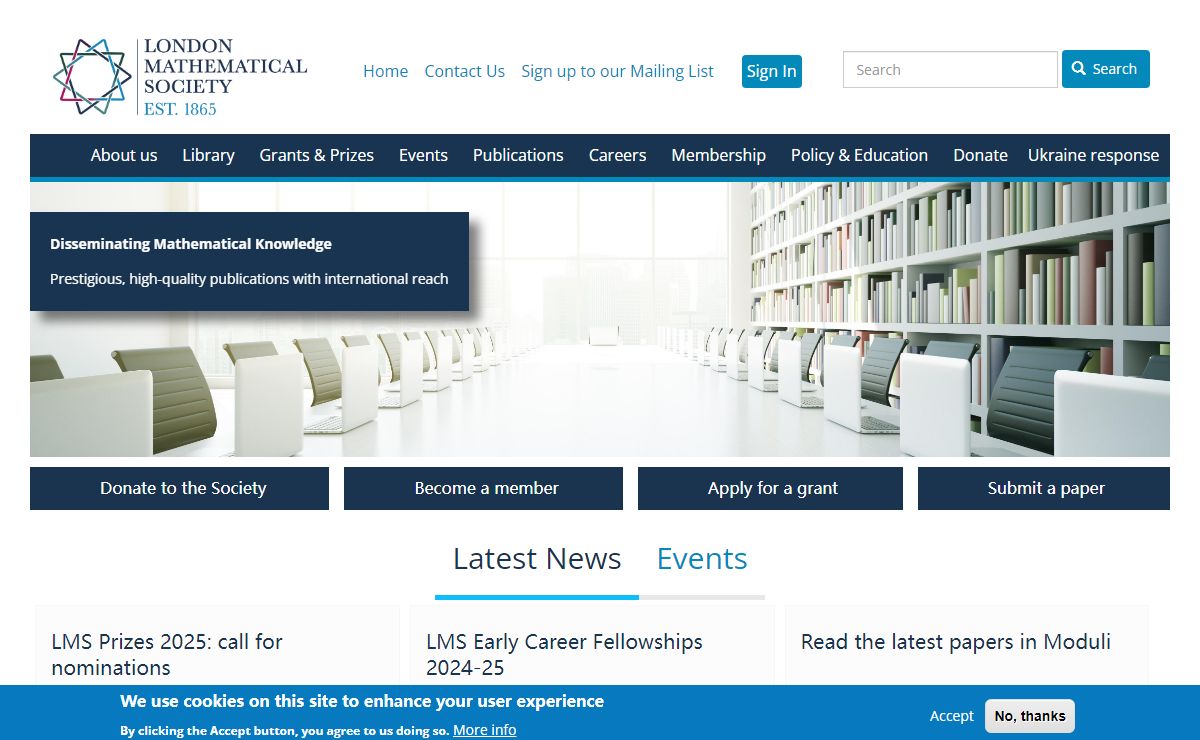Switch to the Events tab
Screen dimensions: 1200x740
coord(702,558)
